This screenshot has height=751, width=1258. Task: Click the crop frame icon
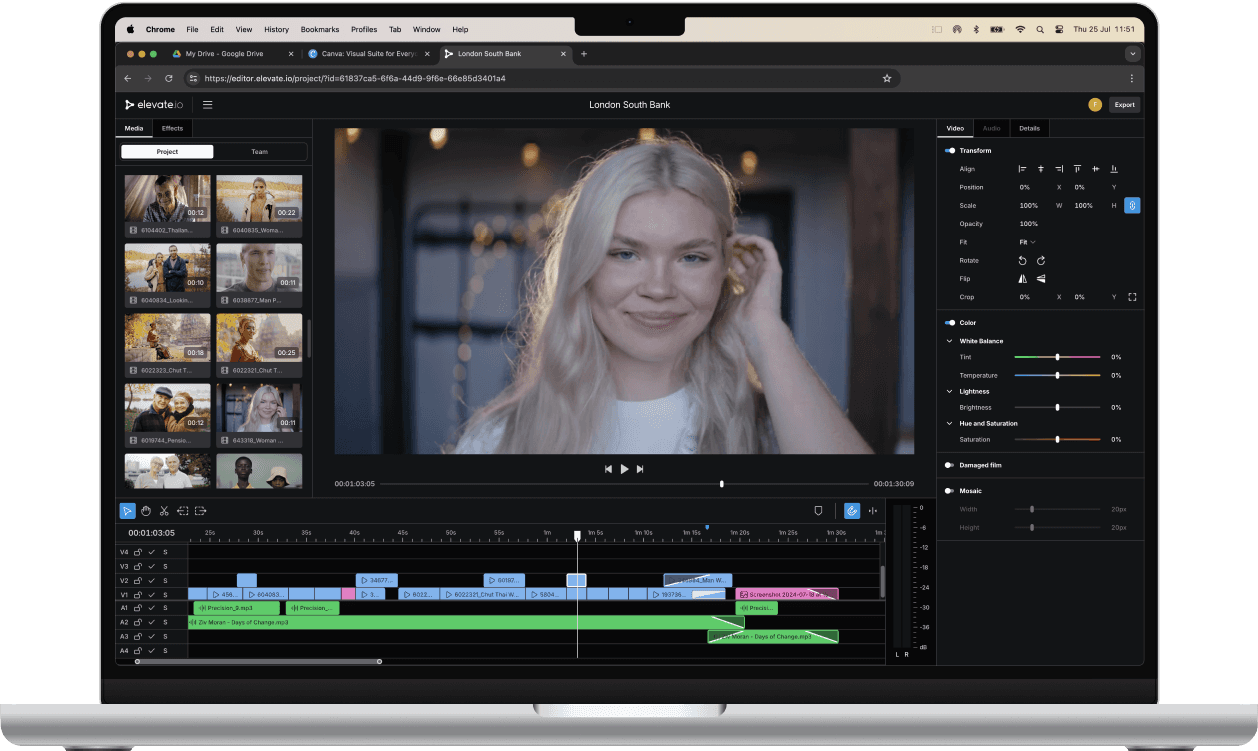[x=1132, y=297]
